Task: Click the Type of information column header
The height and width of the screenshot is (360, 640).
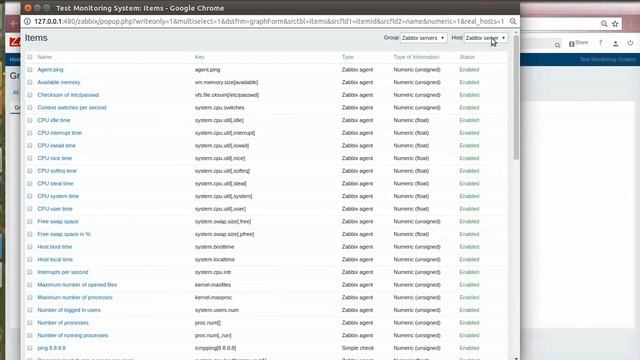Action: coord(416,57)
